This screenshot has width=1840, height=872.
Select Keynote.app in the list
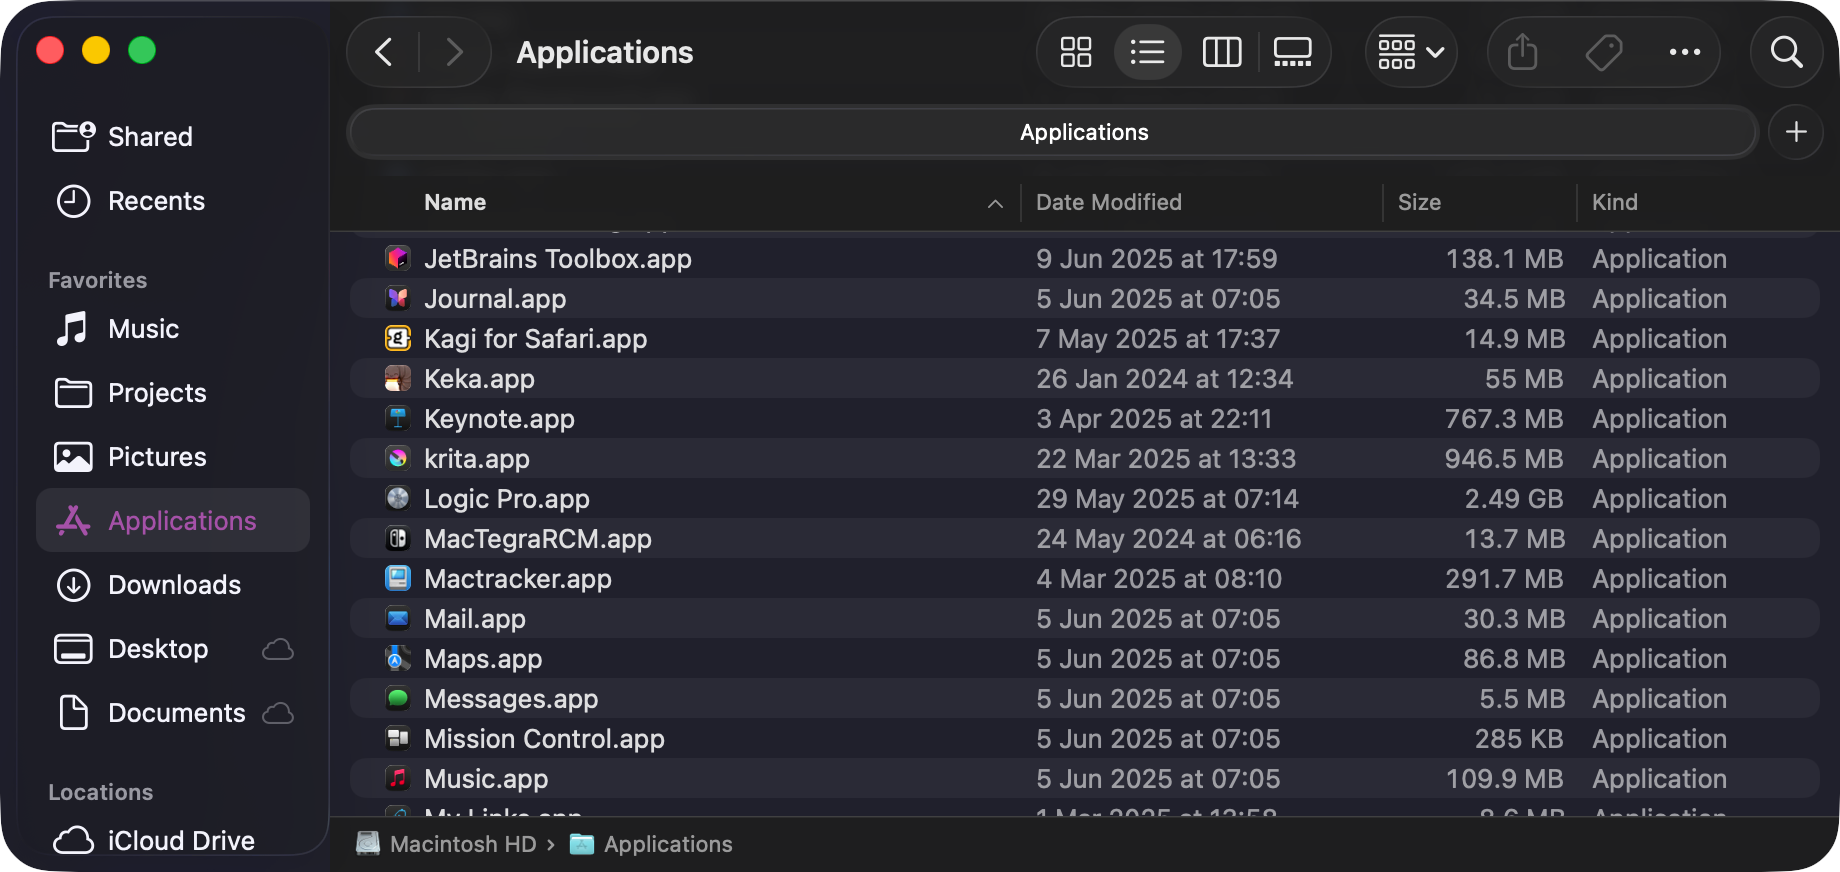coord(1084,419)
